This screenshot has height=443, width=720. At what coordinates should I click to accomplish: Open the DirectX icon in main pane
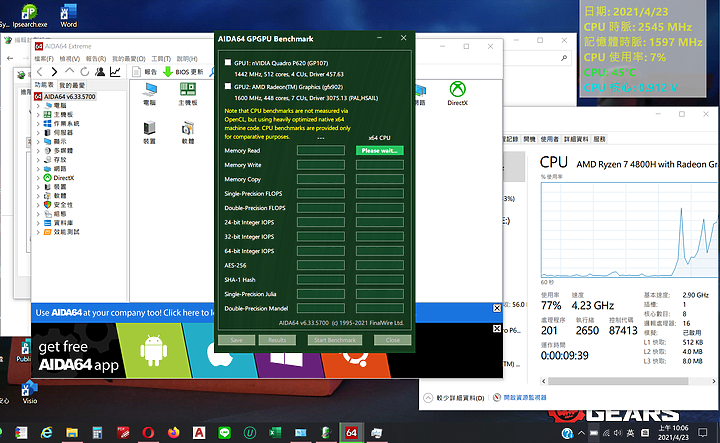(x=457, y=93)
